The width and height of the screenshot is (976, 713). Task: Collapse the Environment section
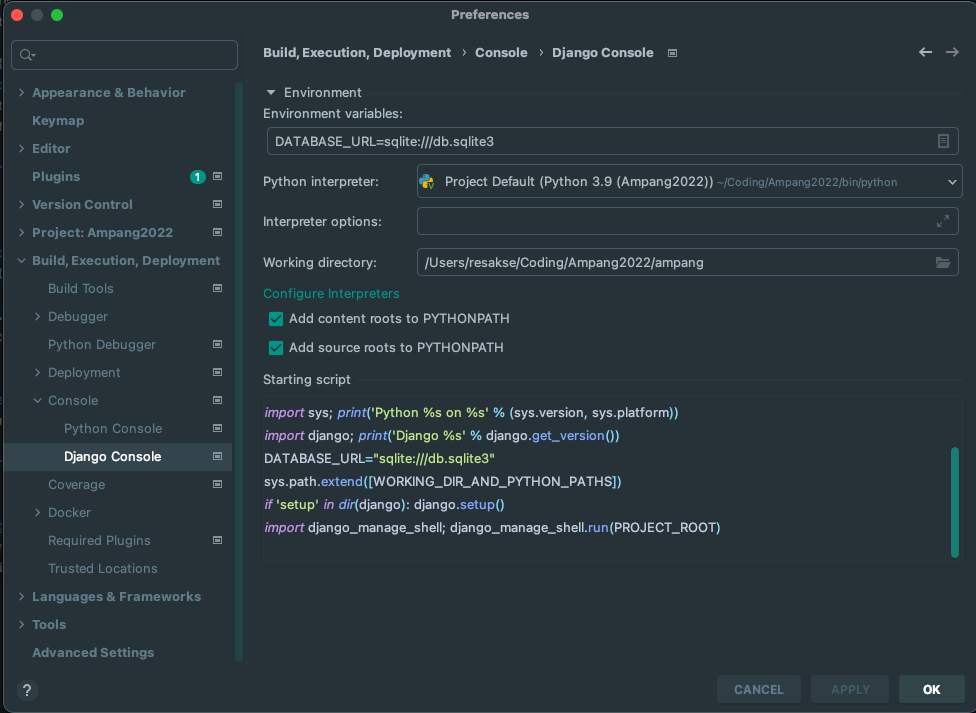(x=271, y=92)
